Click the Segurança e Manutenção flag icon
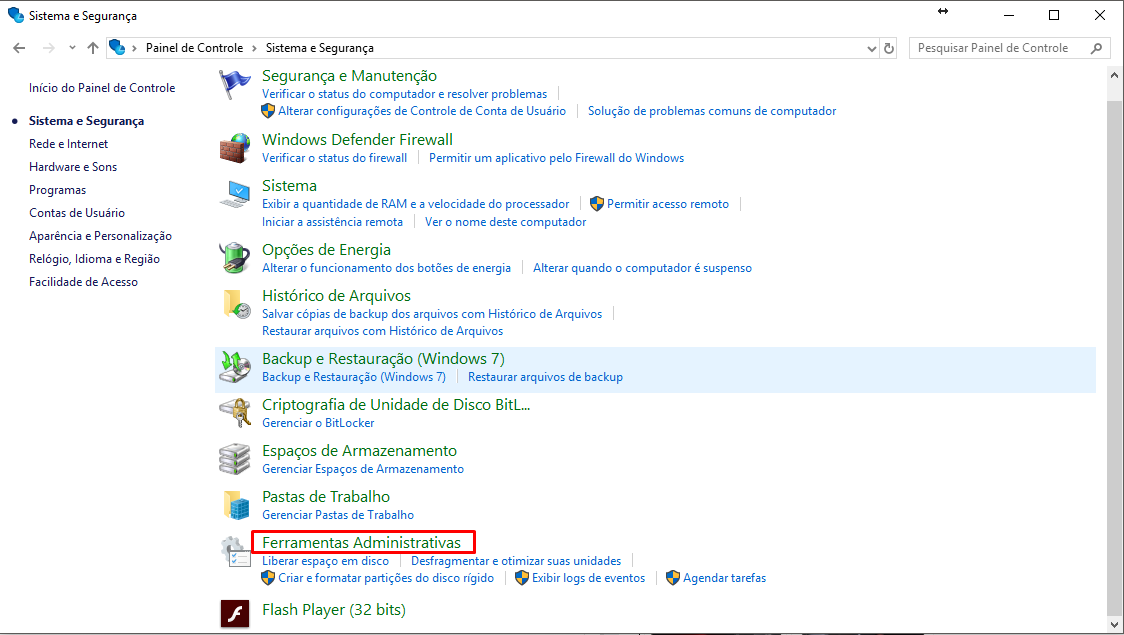This screenshot has width=1124, height=635. (x=234, y=85)
